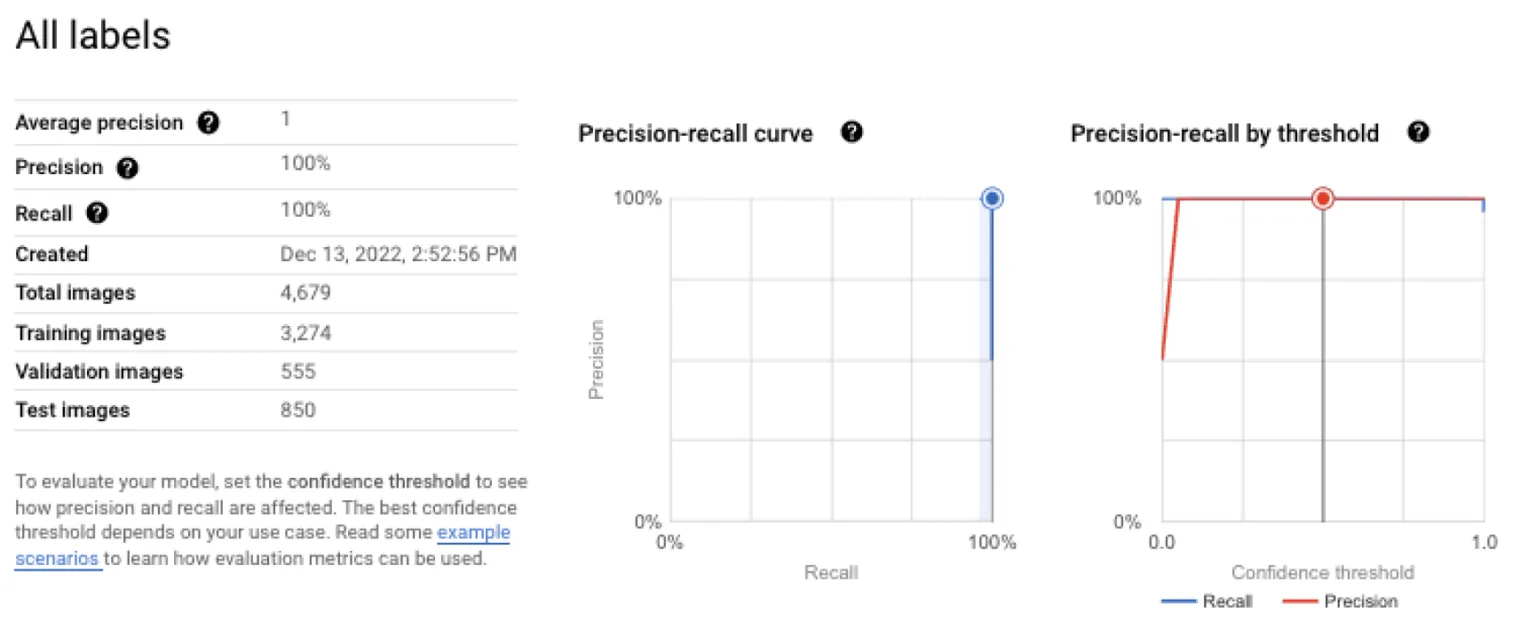
Task: Open the Recall help tooltip
Action: click(x=95, y=213)
